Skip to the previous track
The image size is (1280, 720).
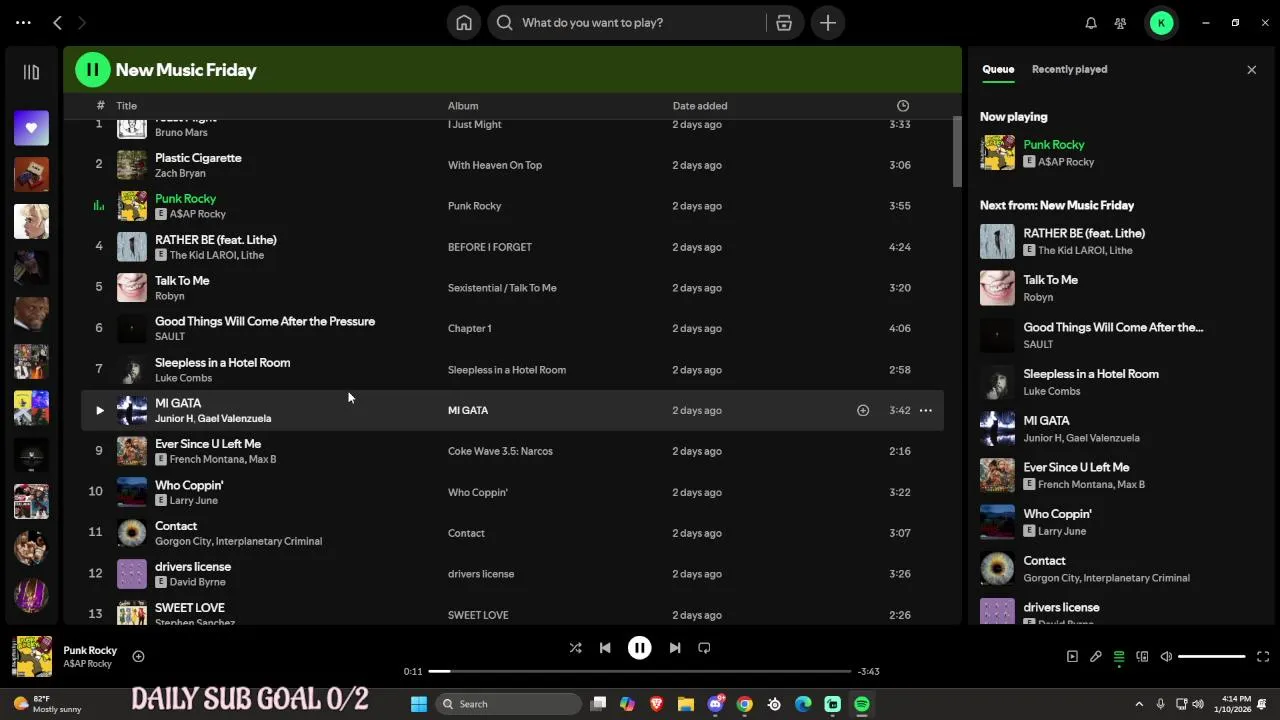tap(605, 648)
